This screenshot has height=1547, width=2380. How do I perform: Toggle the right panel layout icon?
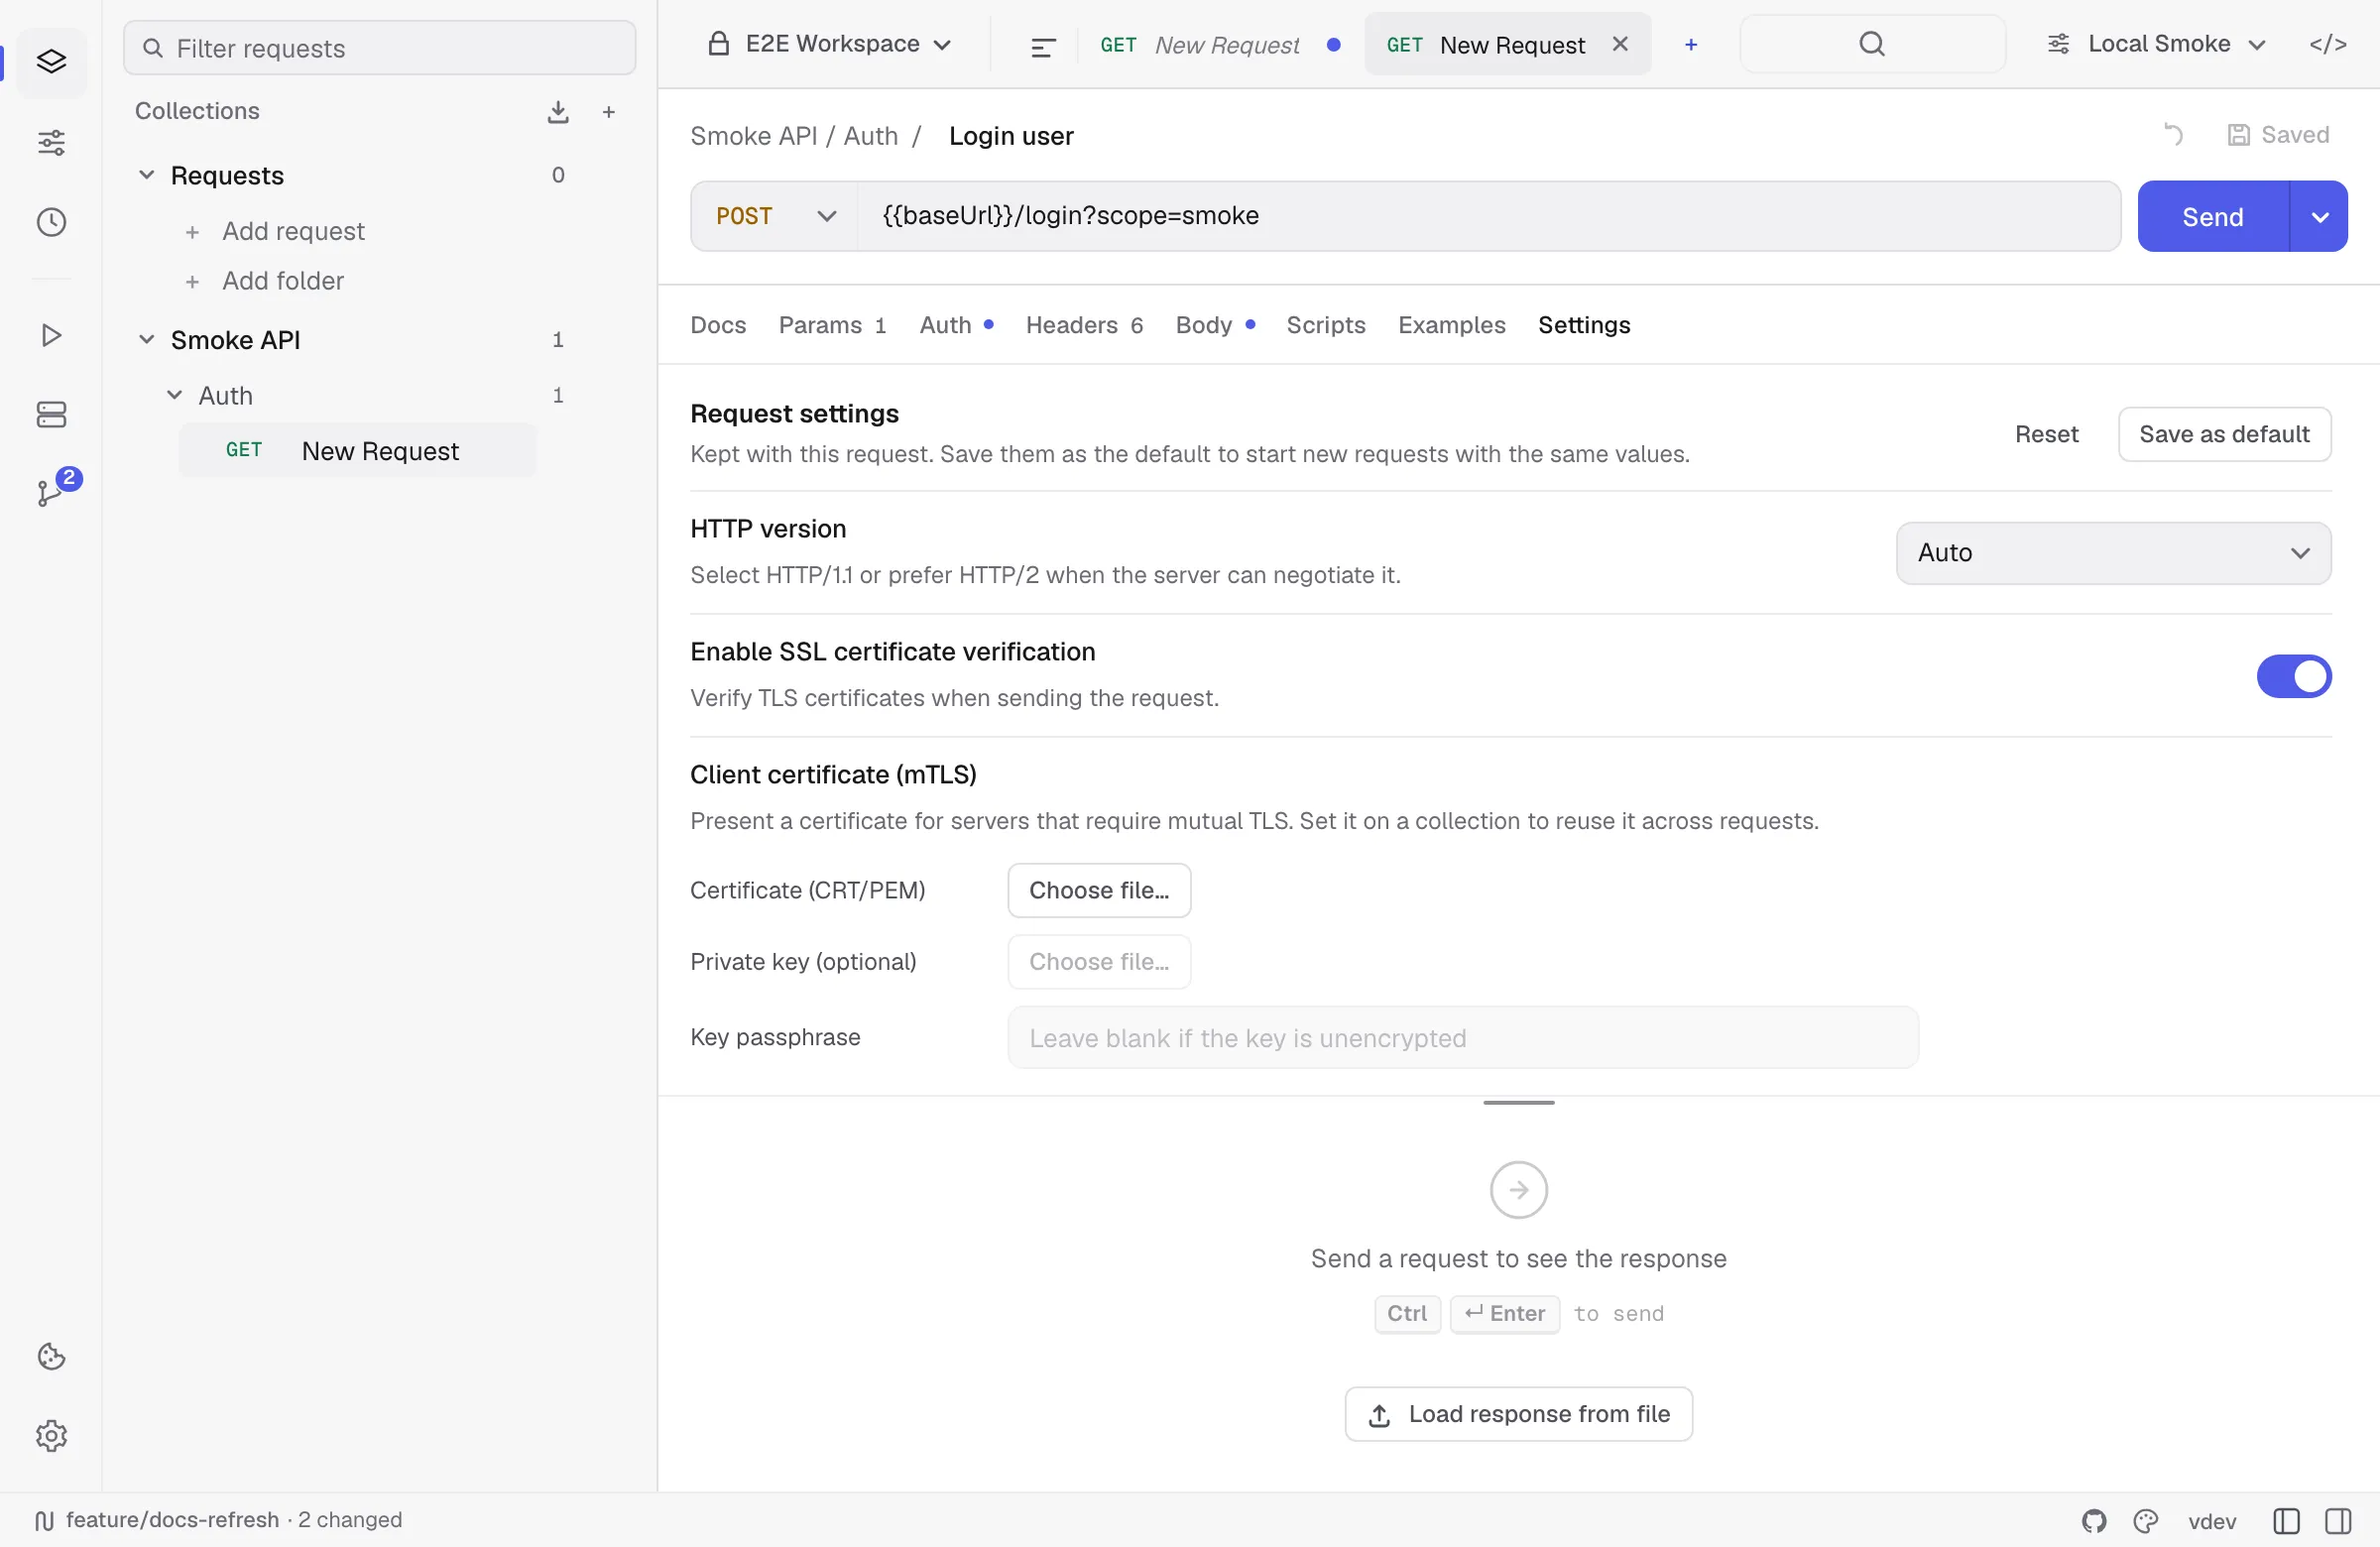(2338, 1521)
